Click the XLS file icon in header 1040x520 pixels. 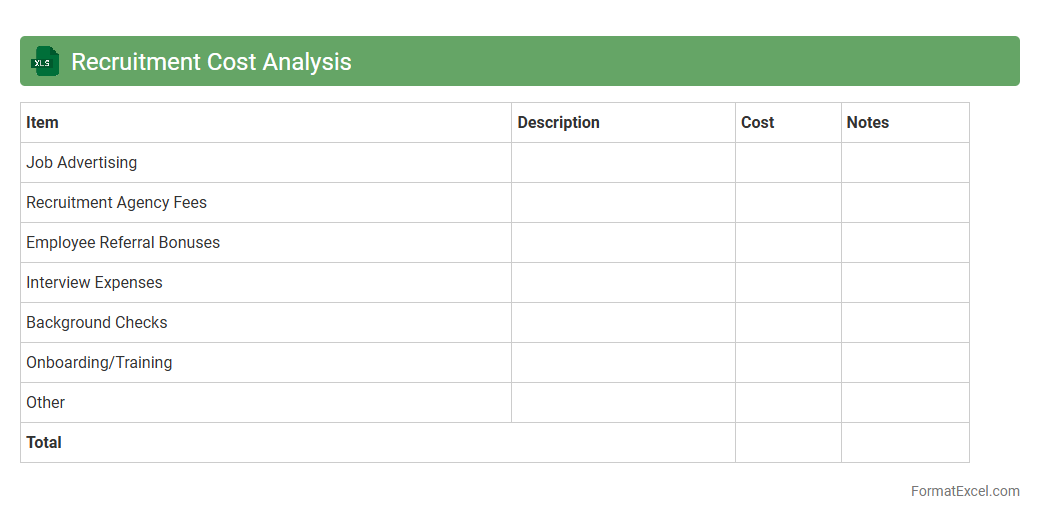(x=45, y=61)
